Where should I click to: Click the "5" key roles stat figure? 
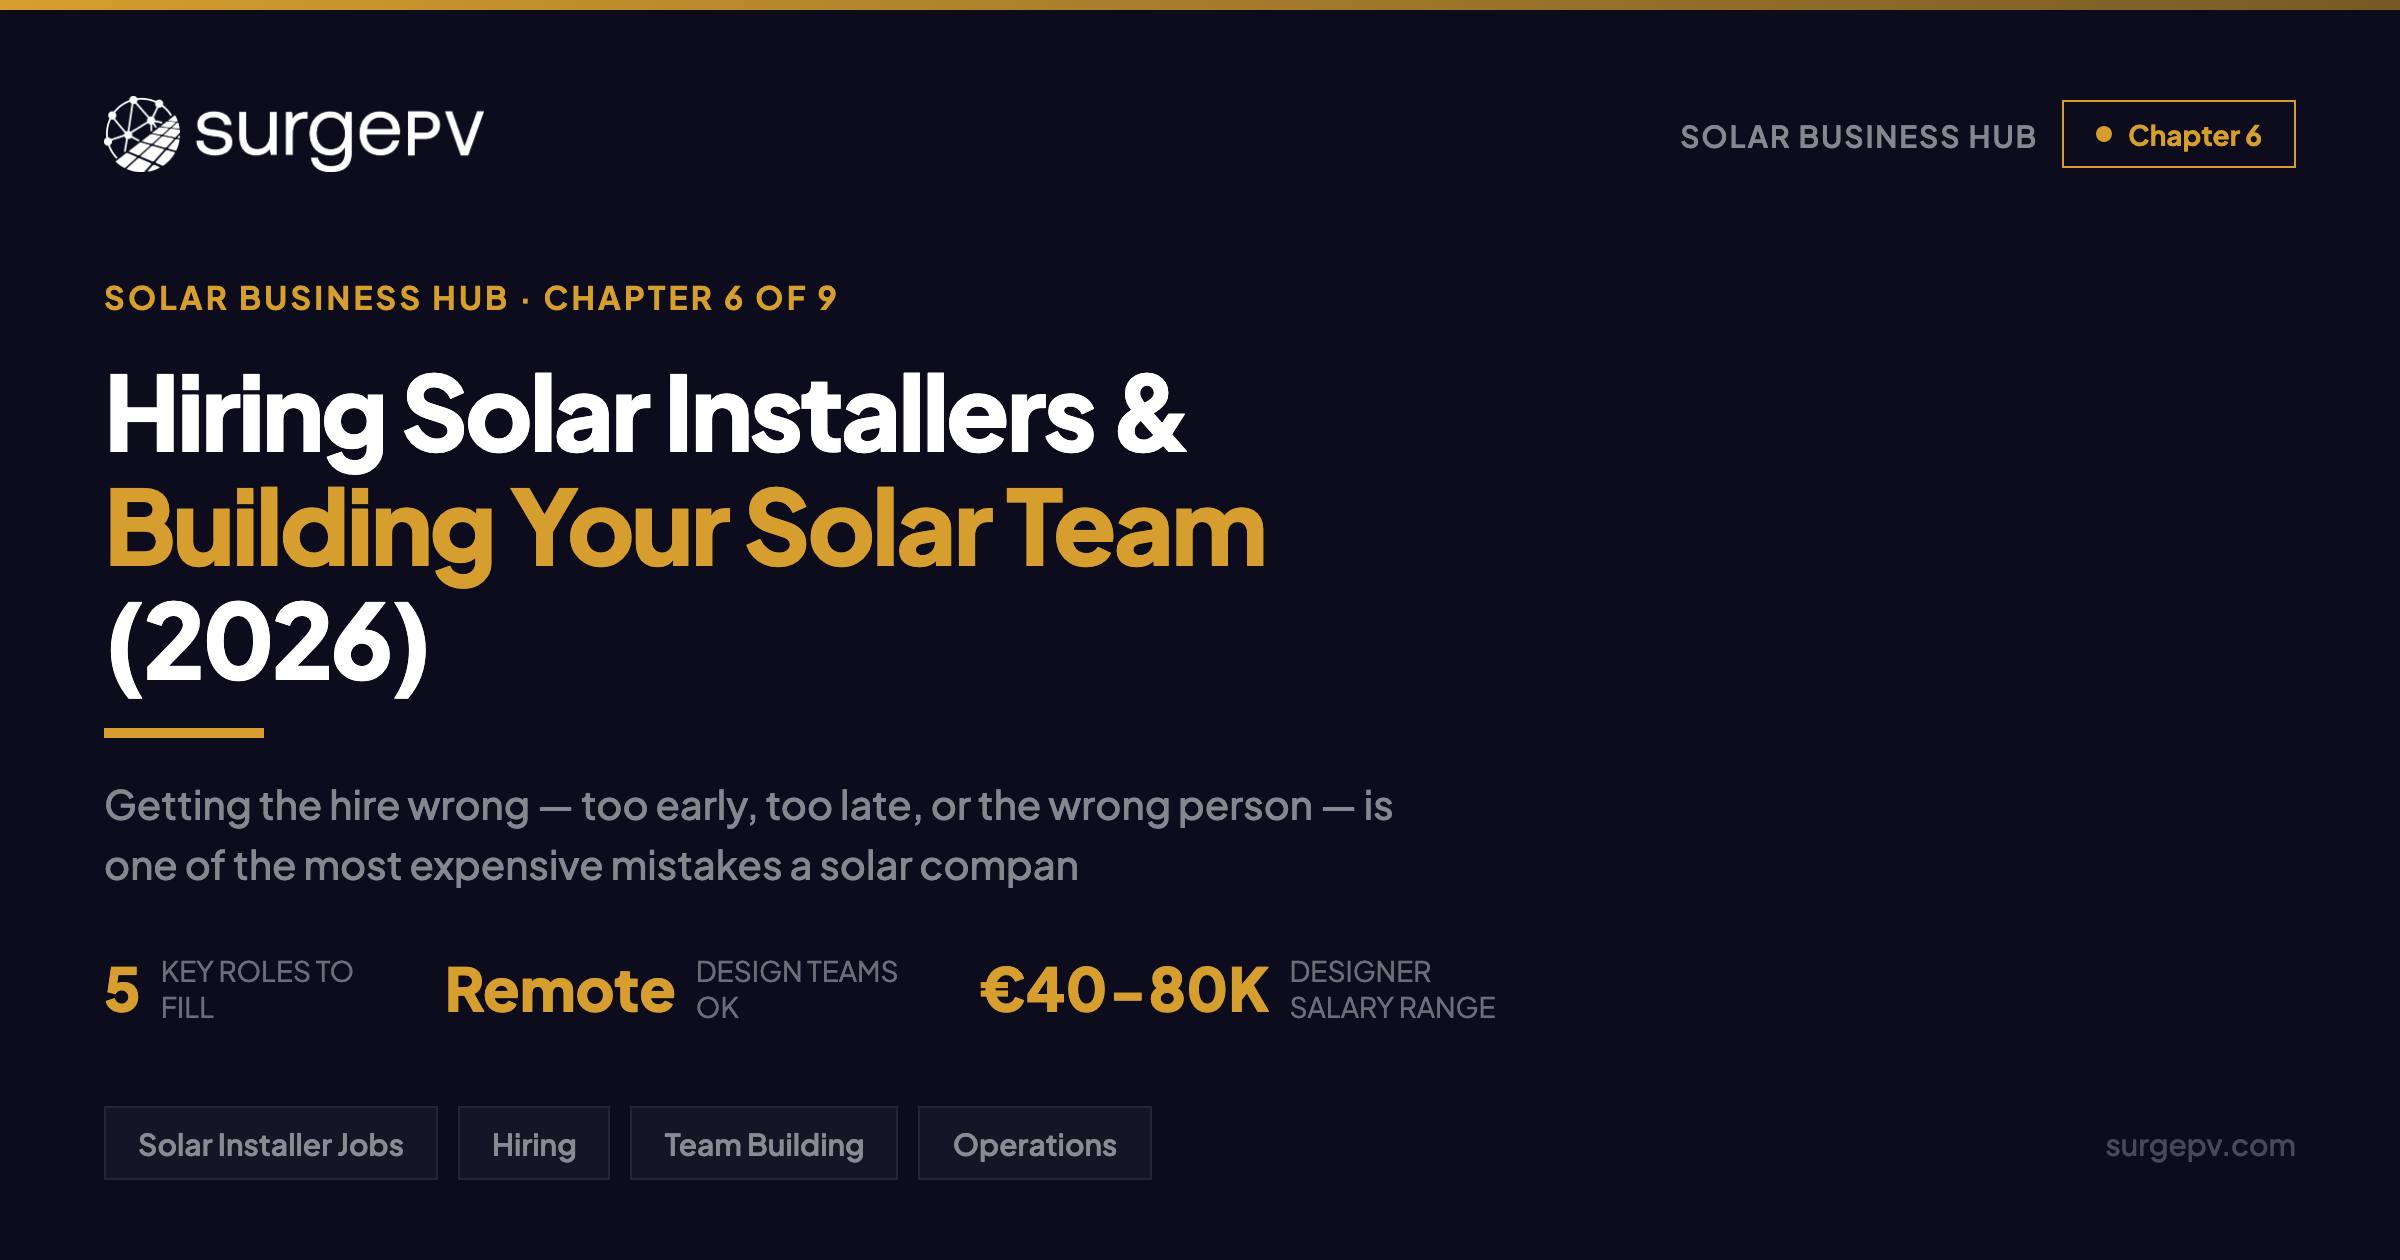120,992
